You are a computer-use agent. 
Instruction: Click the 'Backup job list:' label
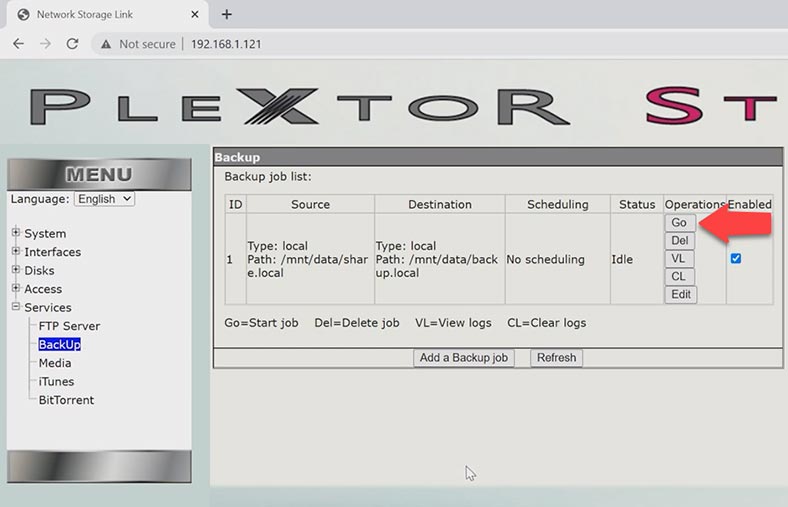[x=268, y=177]
